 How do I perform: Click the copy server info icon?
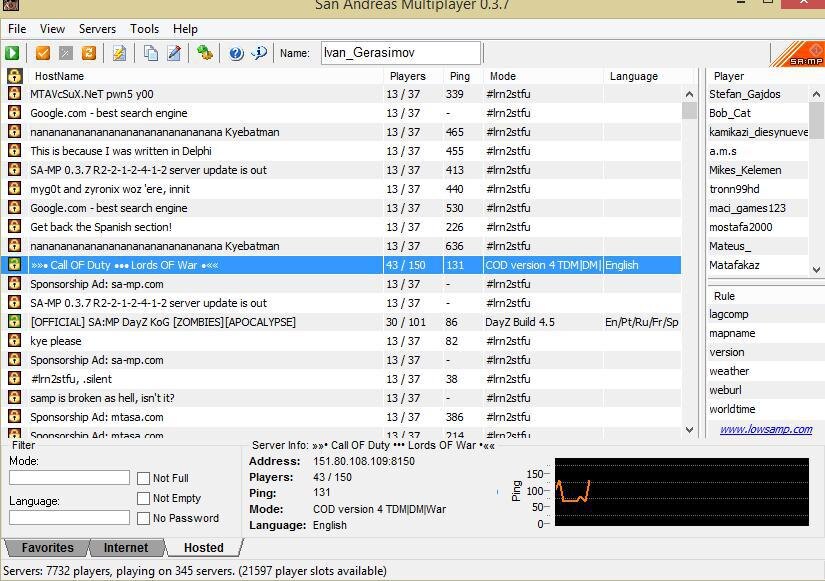pos(151,52)
